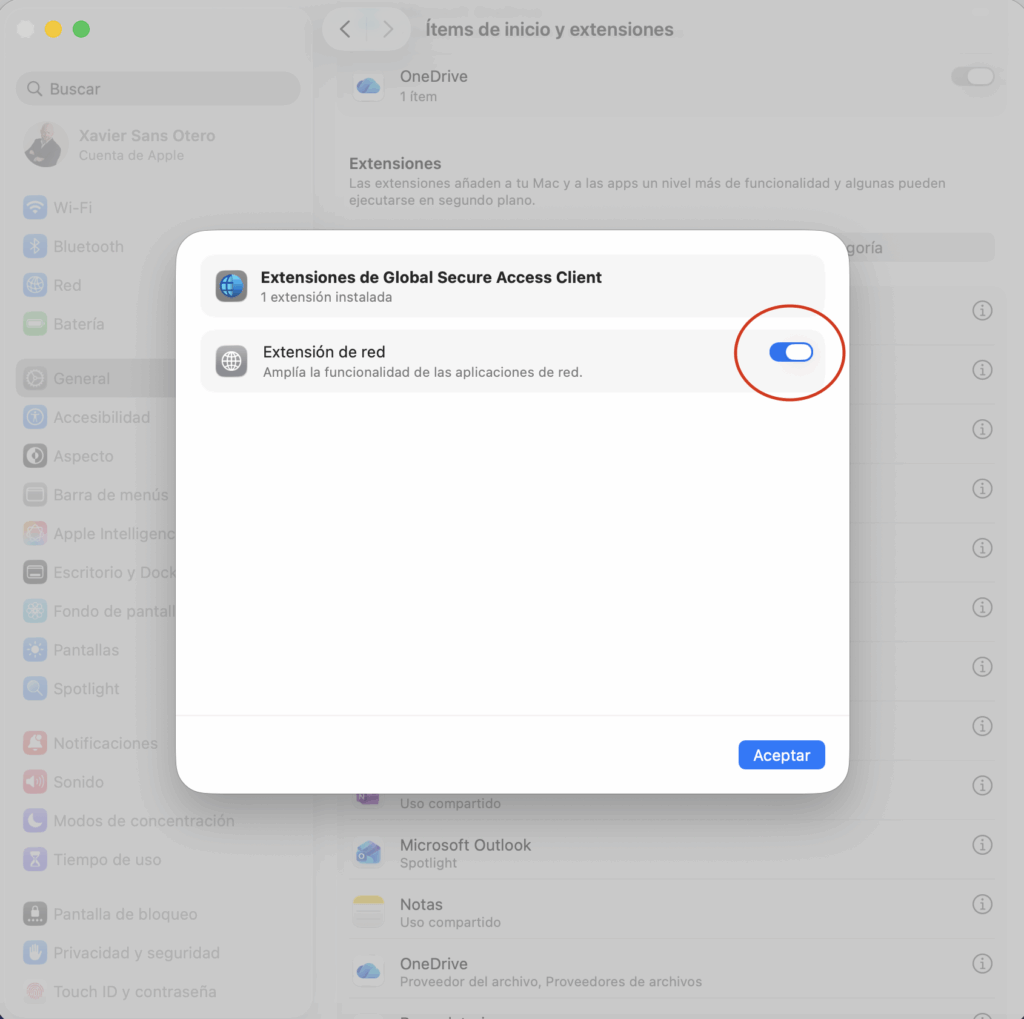Open Touch ID y contraseña settings
The image size is (1024, 1019).
pyautogui.click(x=134, y=992)
